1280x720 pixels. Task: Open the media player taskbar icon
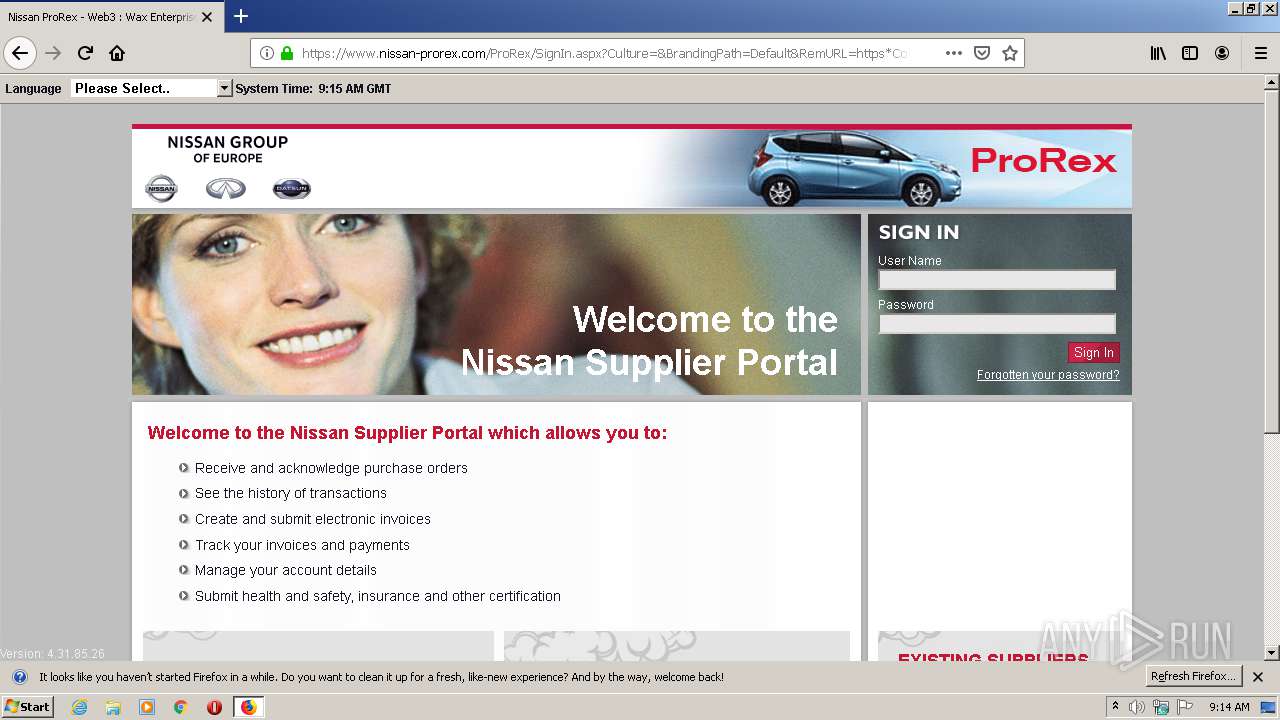(147, 707)
